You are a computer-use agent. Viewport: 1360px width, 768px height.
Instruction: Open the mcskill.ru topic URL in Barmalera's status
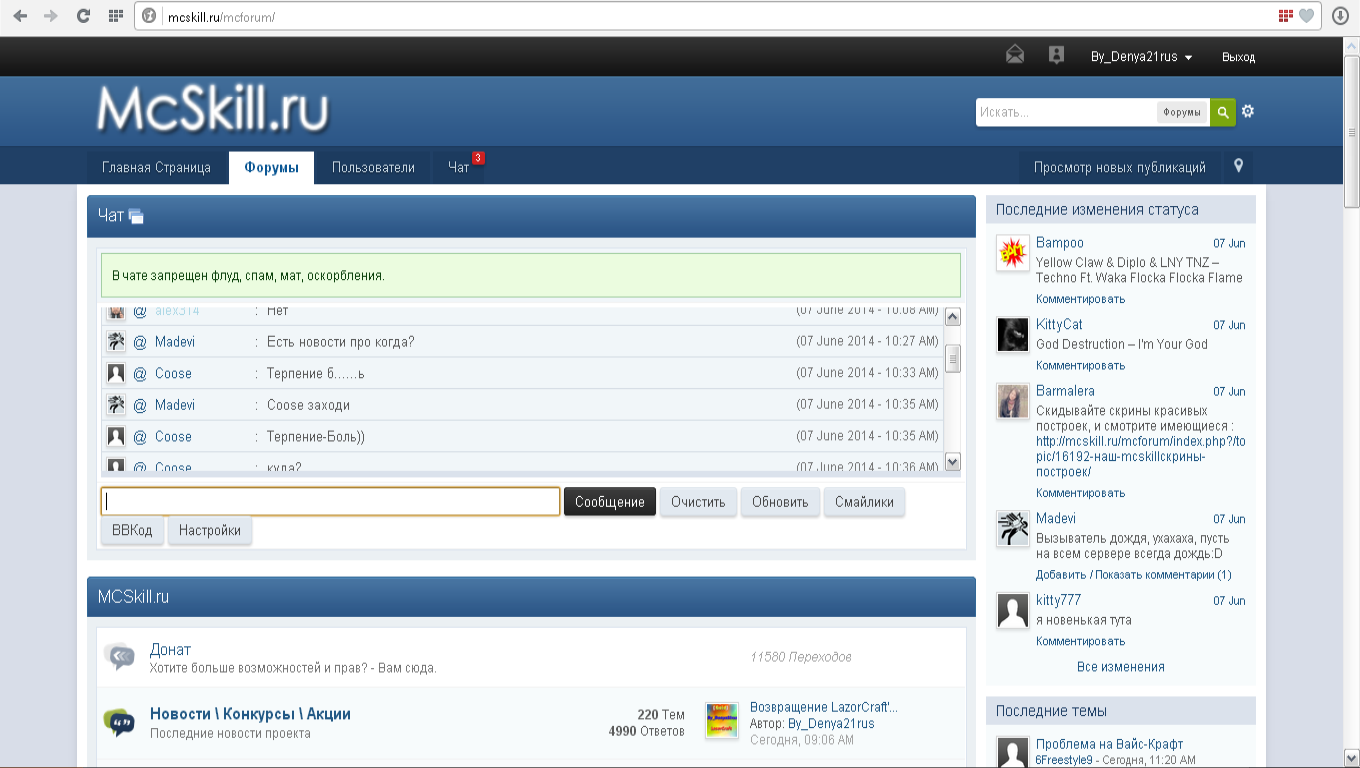(1141, 457)
